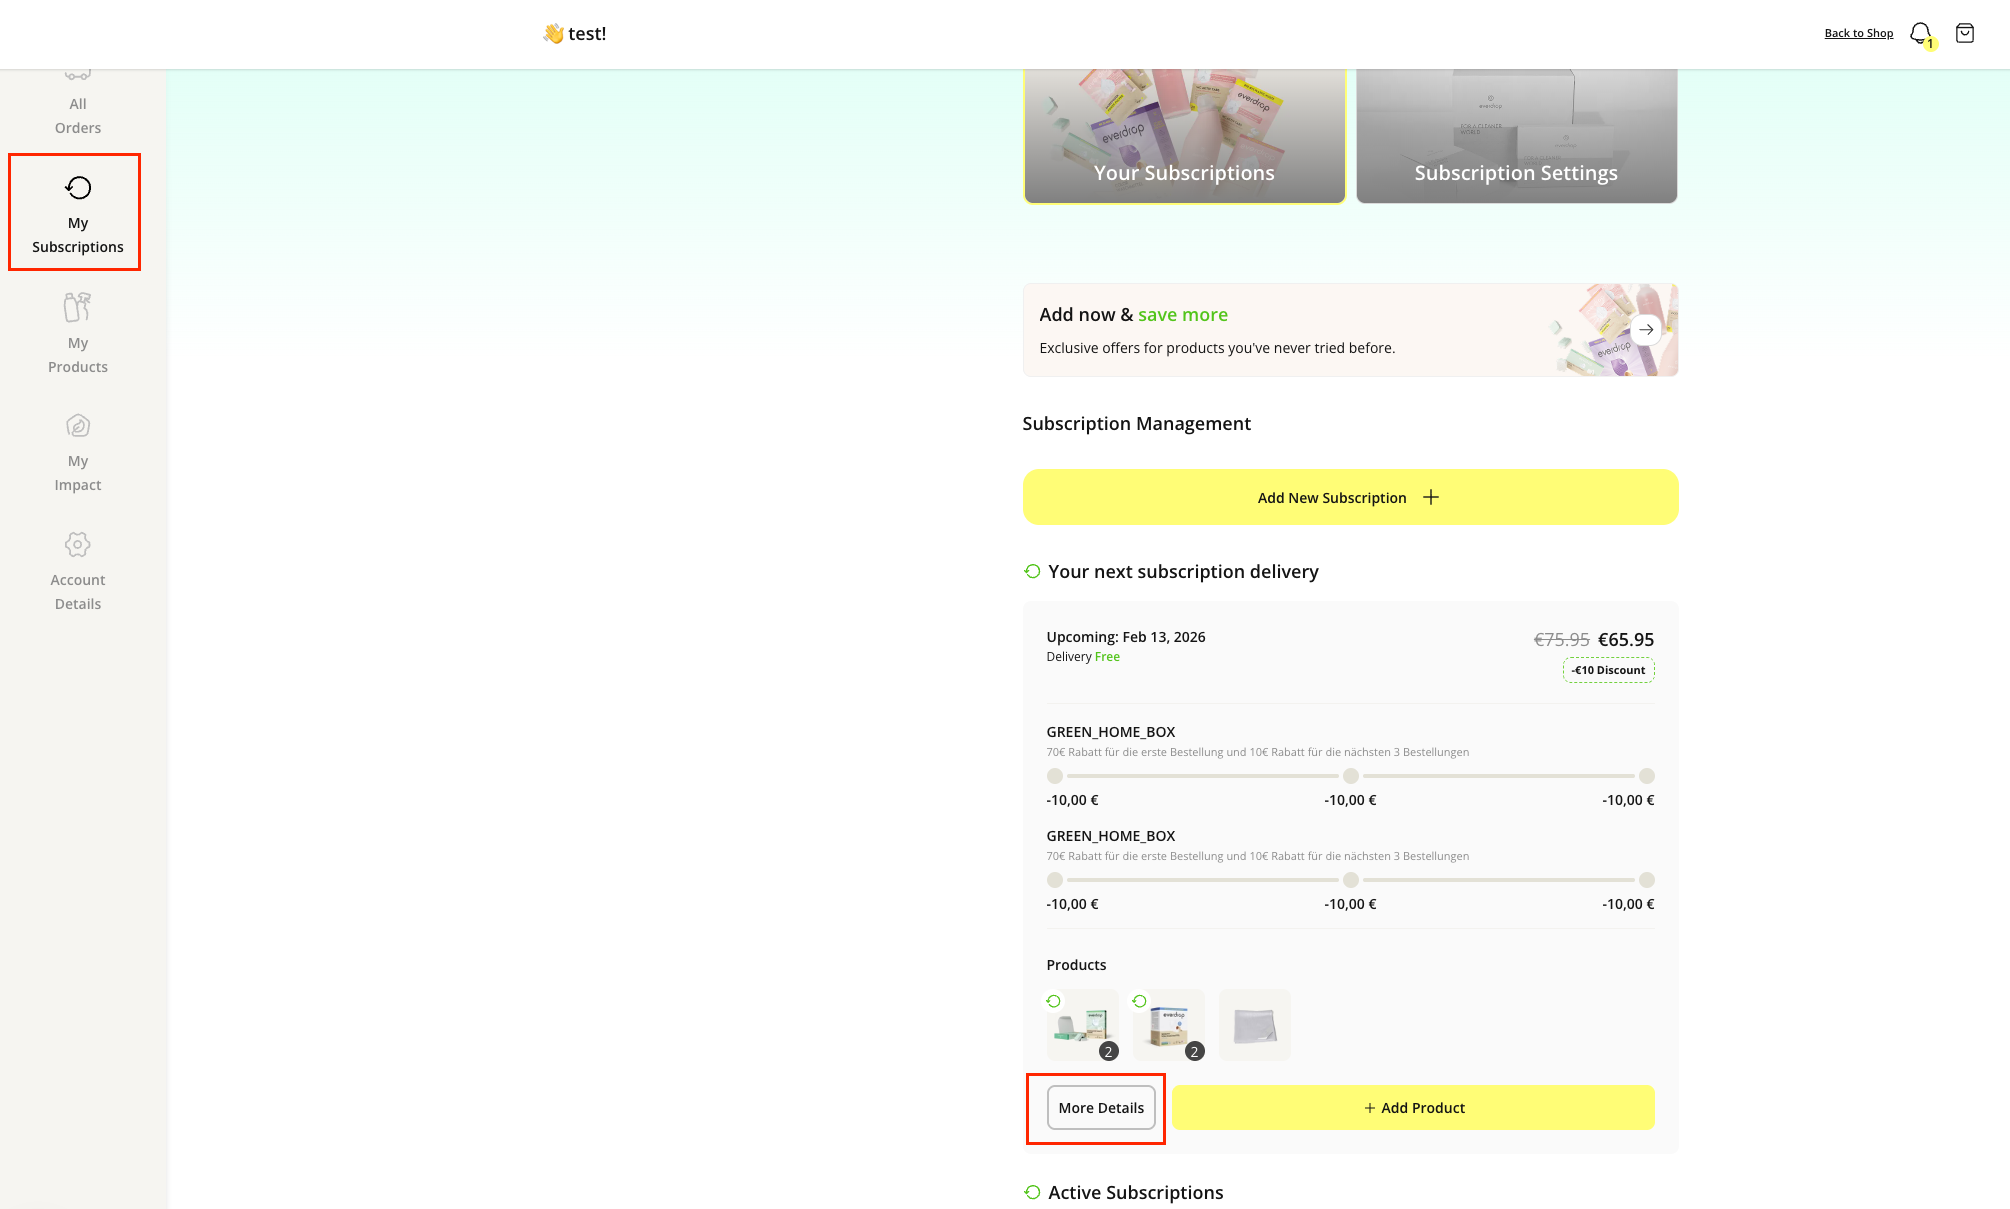The height and width of the screenshot is (1209, 2010).
Task: Open the shopping bag cart icon
Action: [x=1964, y=33]
